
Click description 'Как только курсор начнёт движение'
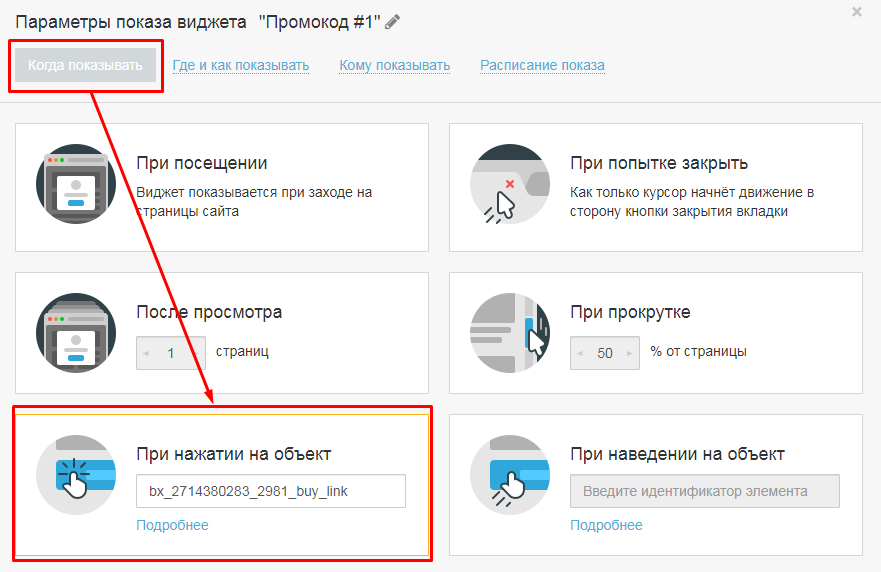click(692, 192)
